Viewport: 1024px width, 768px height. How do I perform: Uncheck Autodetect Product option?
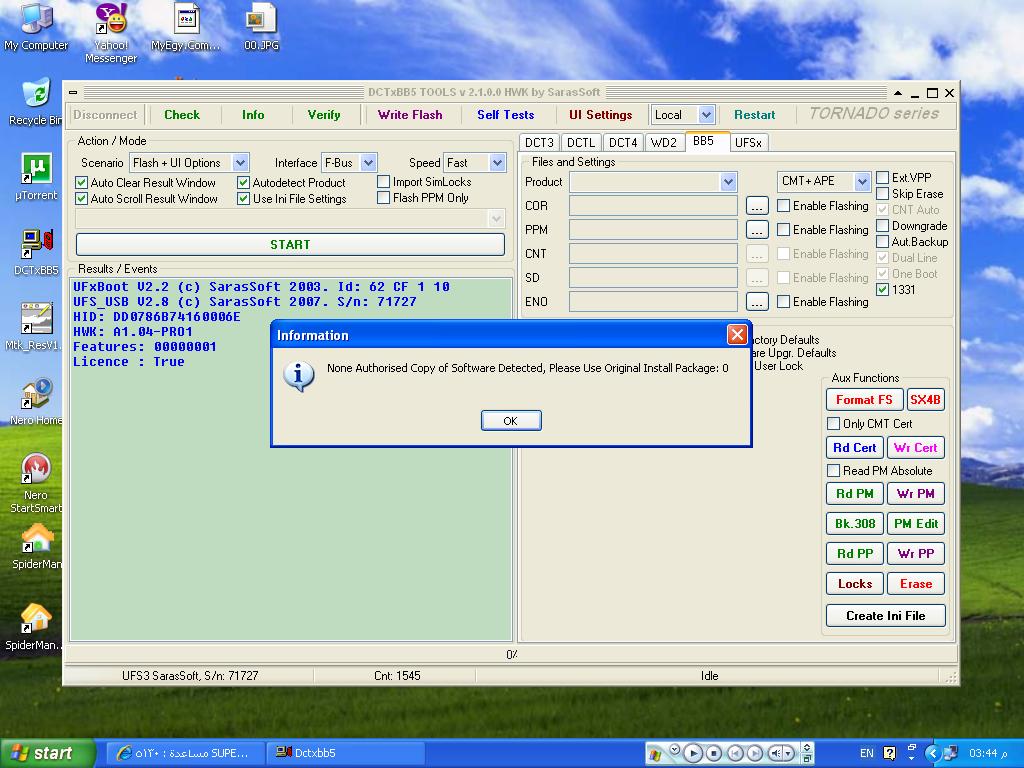[x=244, y=182]
